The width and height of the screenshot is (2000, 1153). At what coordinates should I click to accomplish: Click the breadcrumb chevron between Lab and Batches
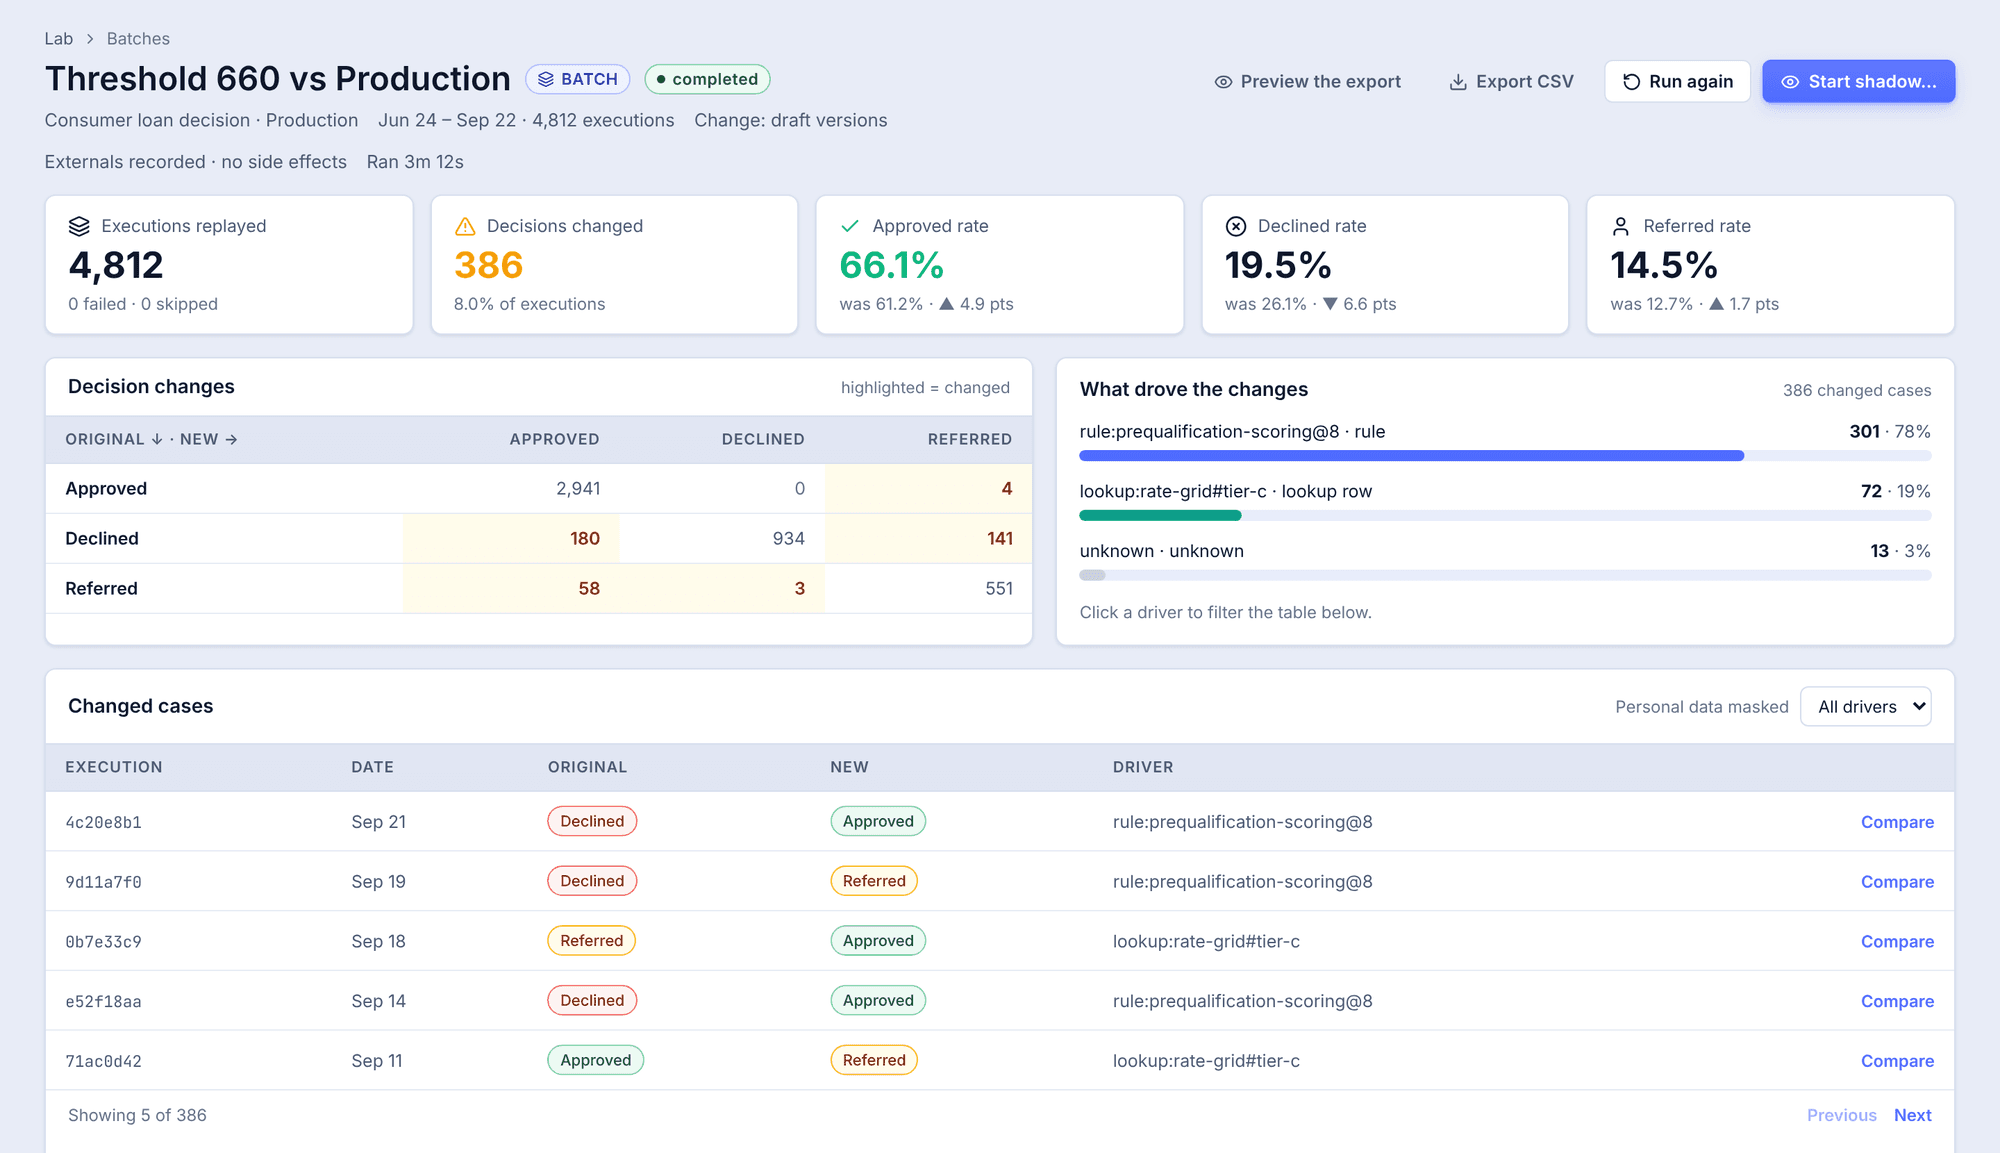click(90, 39)
